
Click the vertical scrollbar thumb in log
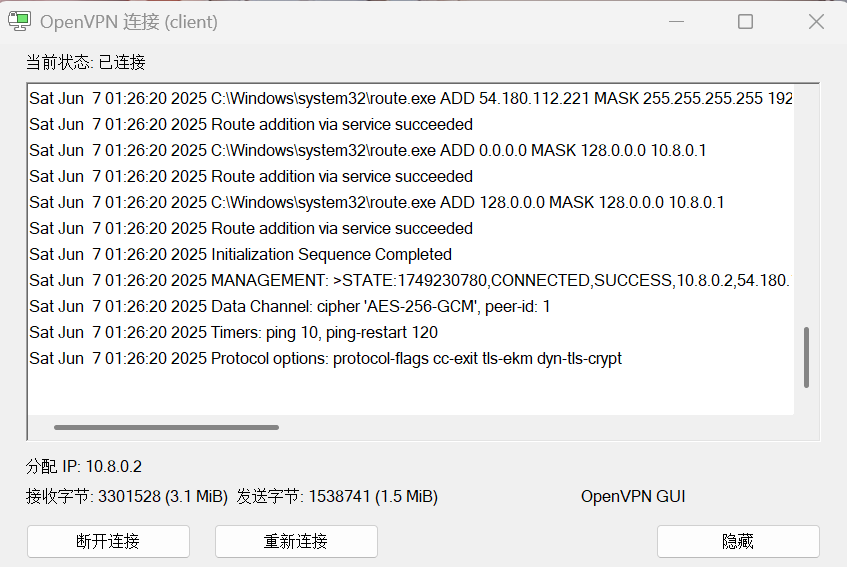click(x=806, y=357)
